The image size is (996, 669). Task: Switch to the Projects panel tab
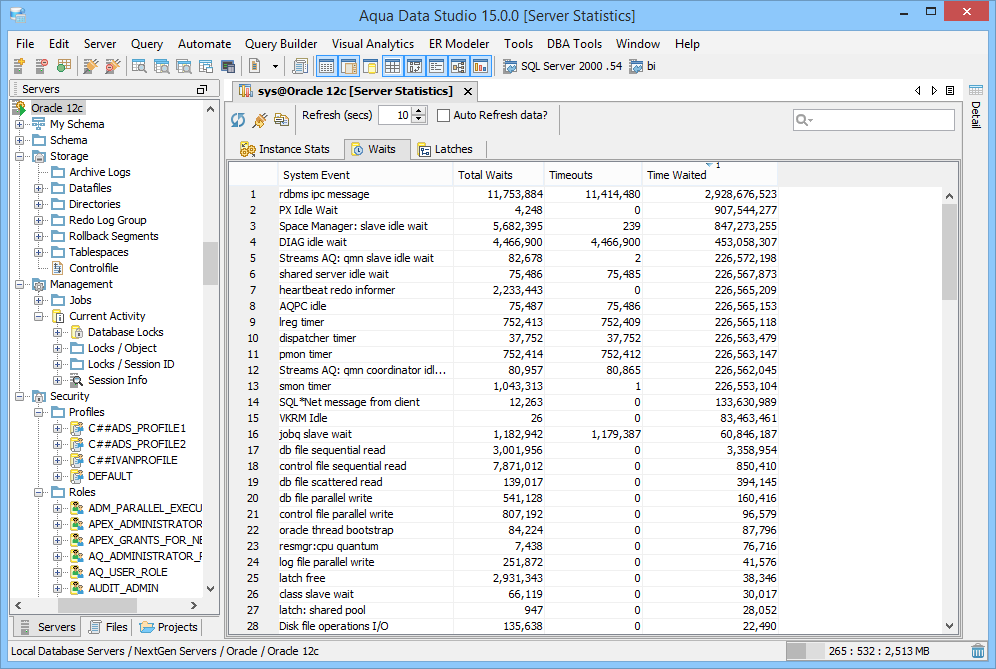pyautogui.click(x=168, y=627)
